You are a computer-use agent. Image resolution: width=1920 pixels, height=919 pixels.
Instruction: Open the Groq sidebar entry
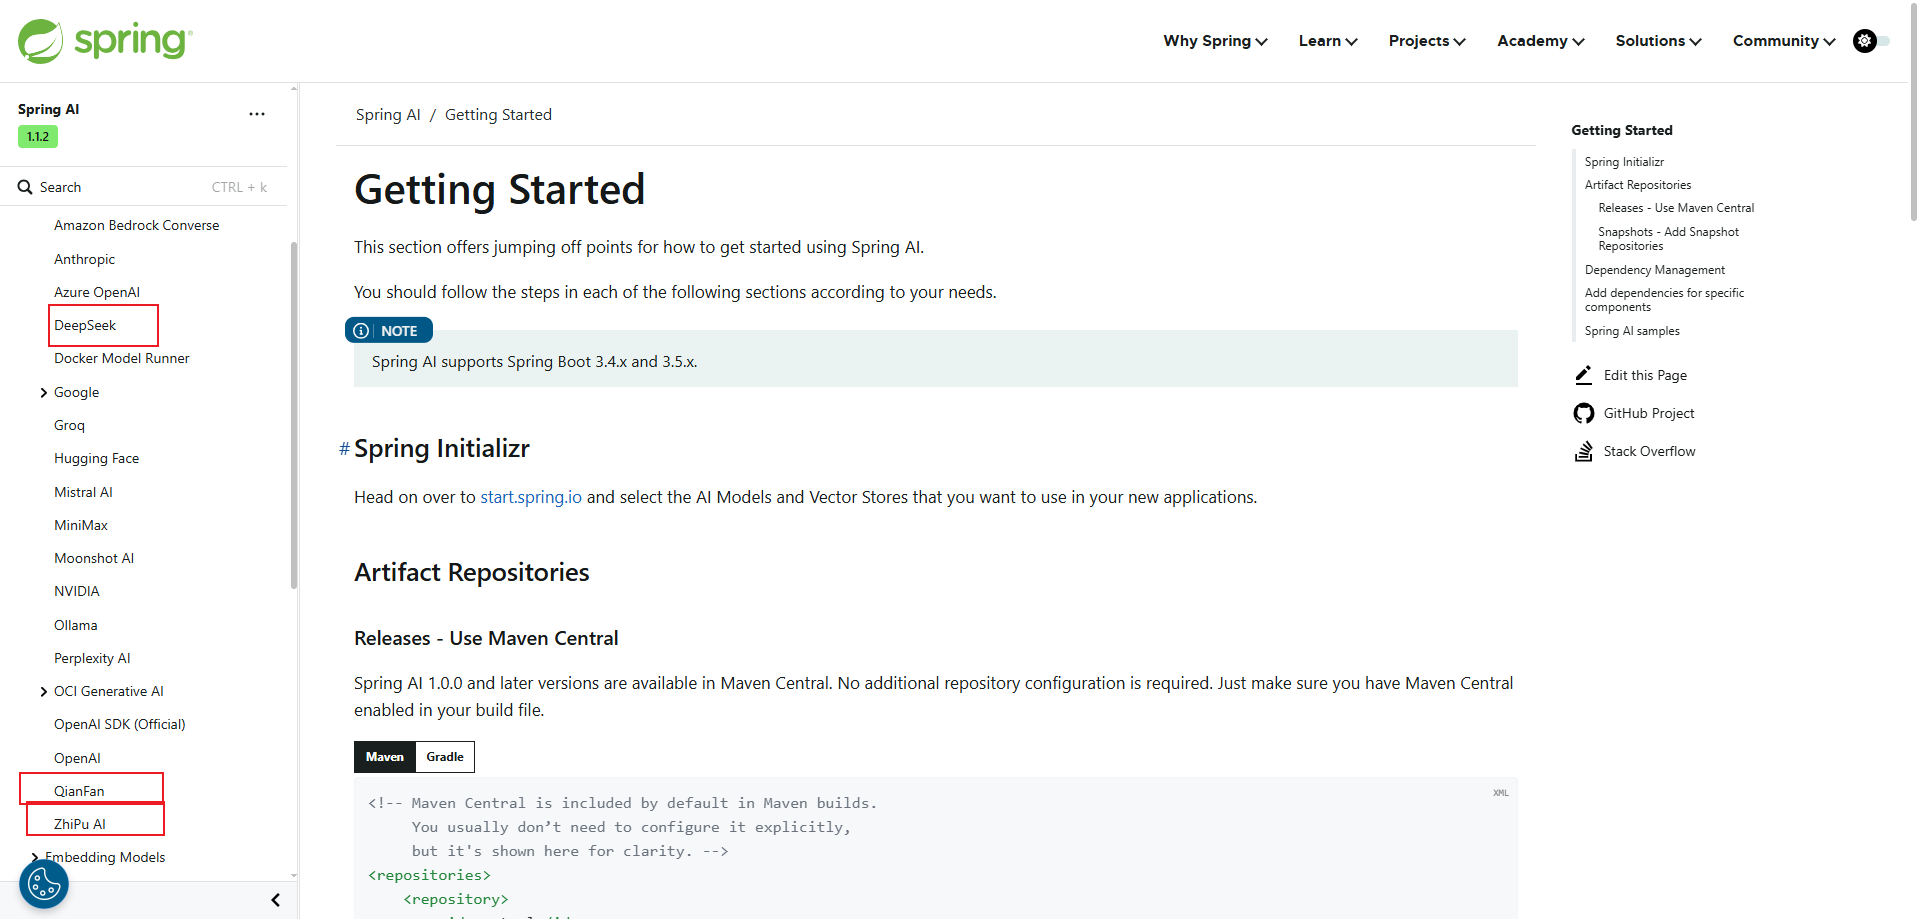pos(70,425)
